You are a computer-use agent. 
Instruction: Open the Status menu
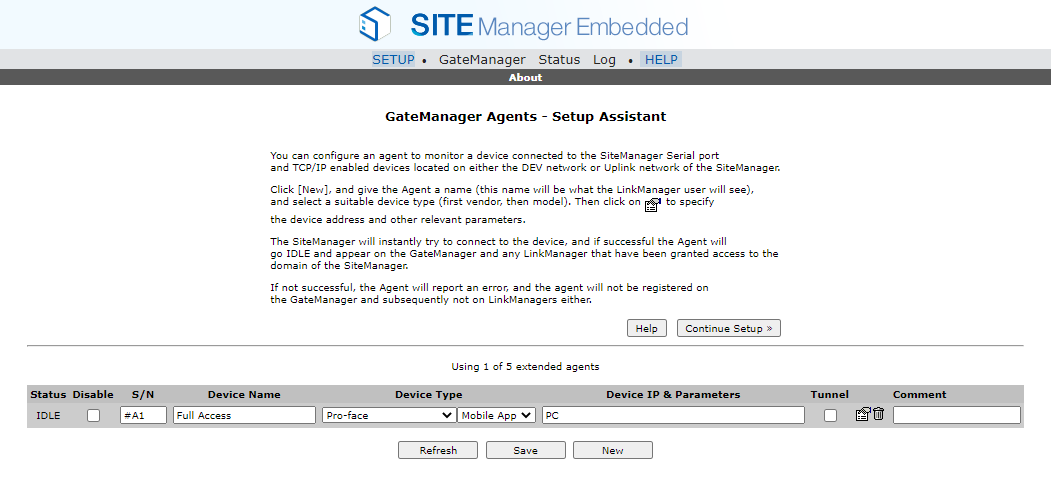[559, 60]
